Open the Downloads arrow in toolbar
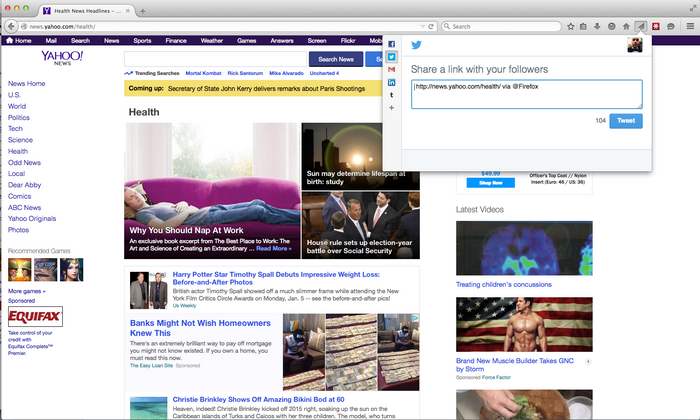This screenshot has height=420, width=700. pos(597,26)
